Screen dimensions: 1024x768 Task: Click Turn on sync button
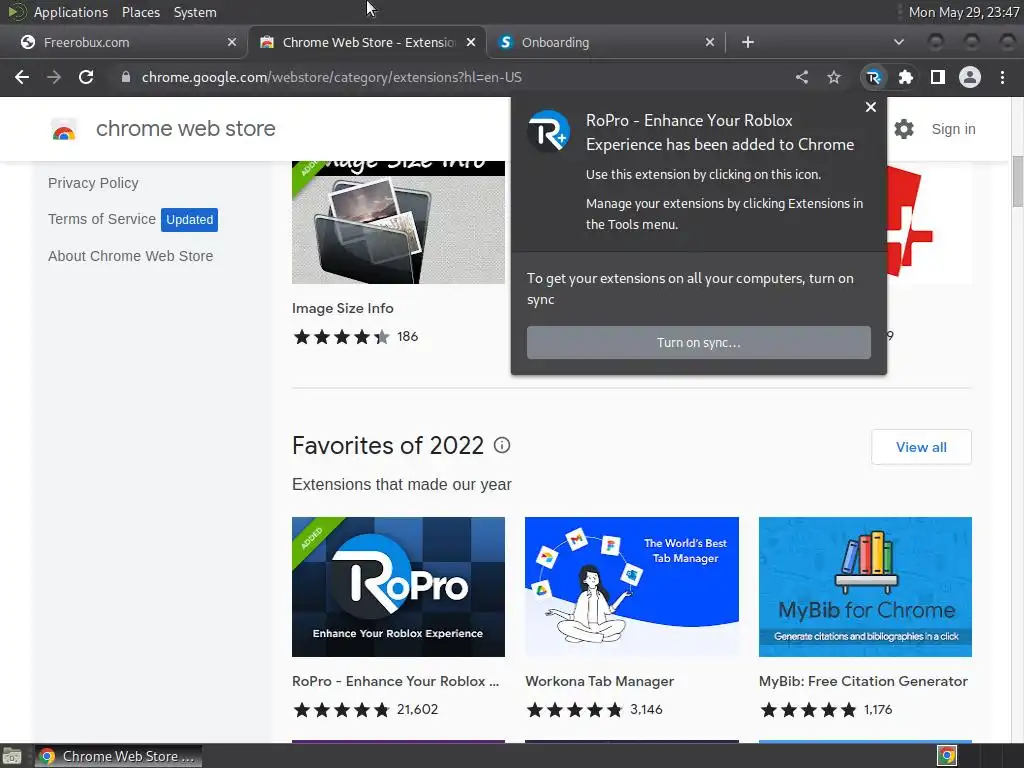tap(699, 343)
